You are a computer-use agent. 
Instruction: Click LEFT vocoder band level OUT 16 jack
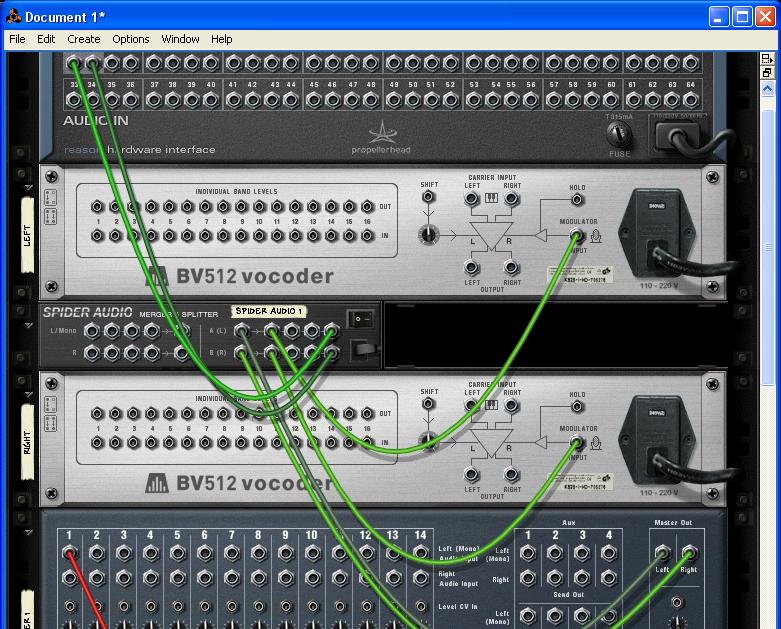pos(367,206)
